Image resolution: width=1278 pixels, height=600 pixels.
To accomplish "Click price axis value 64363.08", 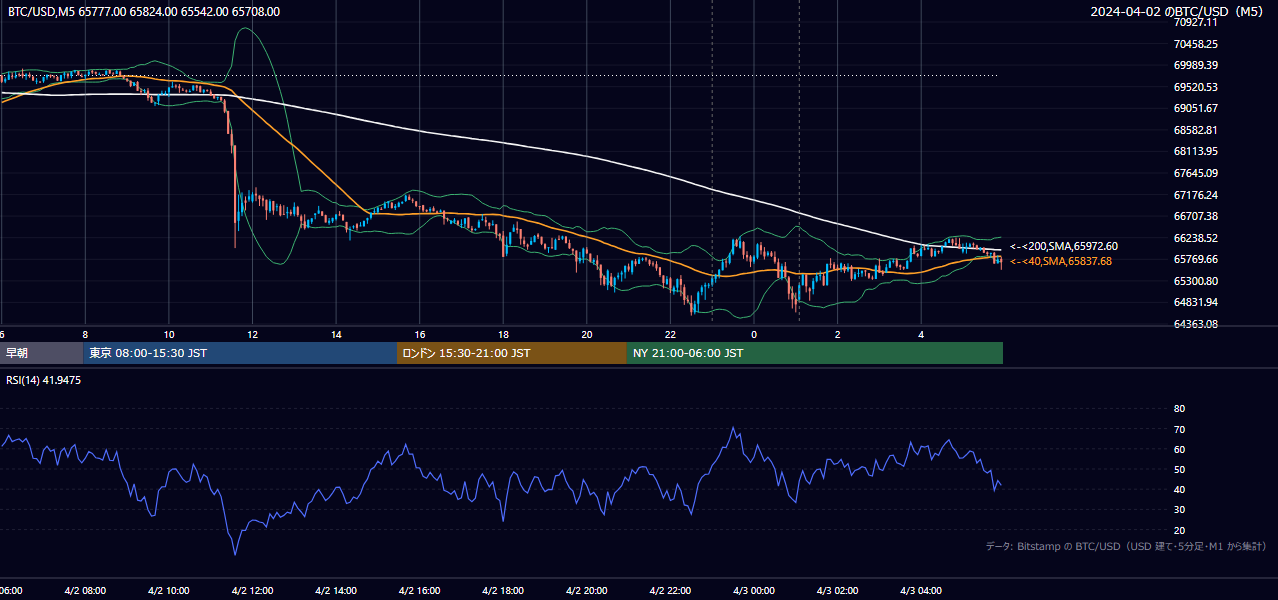I will point(1195,324).
